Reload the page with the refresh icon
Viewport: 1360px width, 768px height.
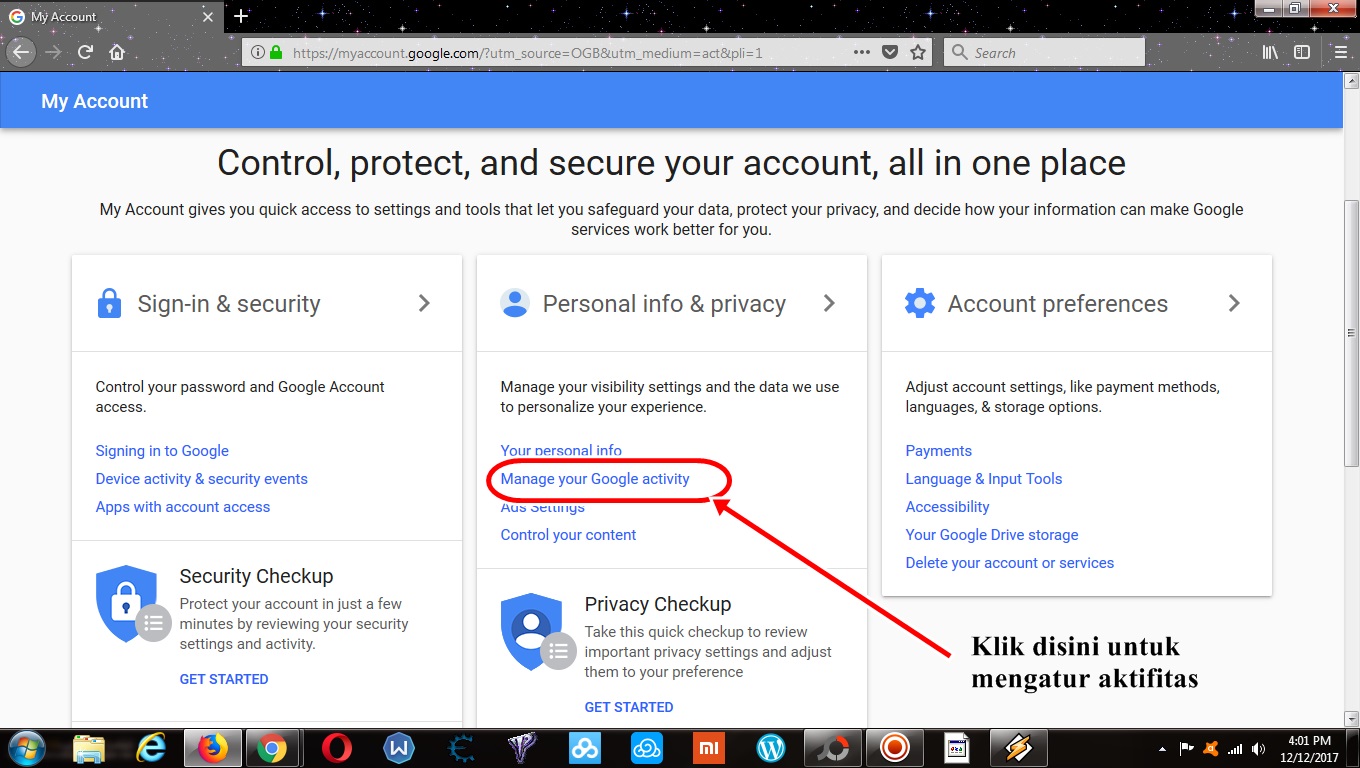pos(85,52)
